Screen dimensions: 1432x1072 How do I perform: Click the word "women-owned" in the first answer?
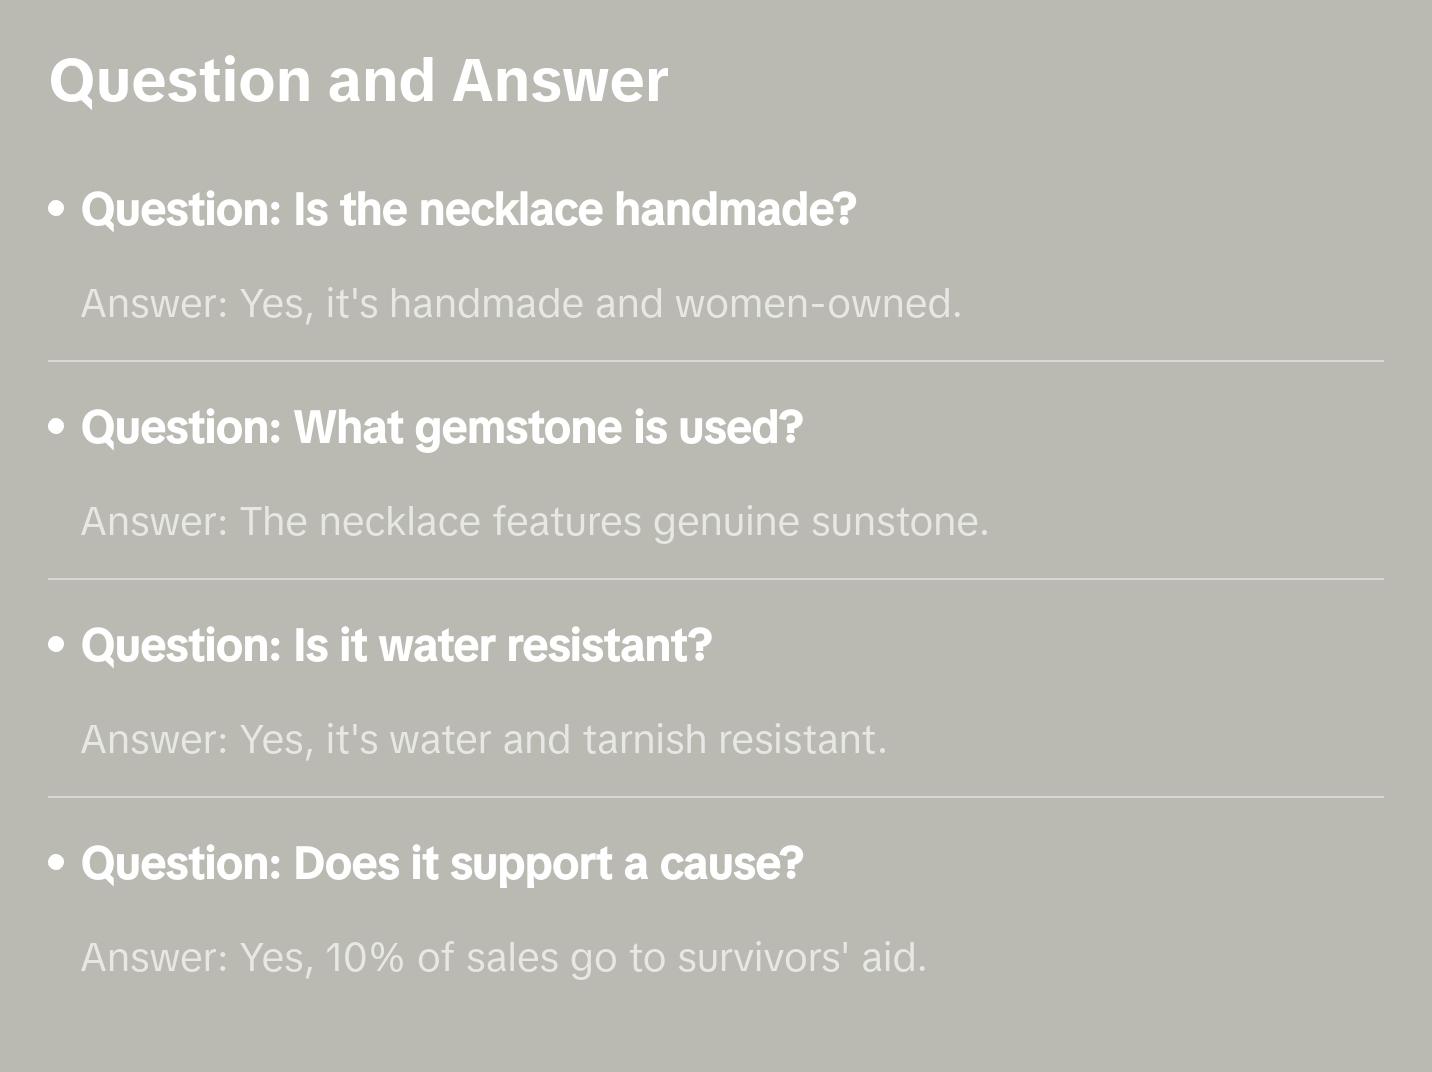[817, 303]
